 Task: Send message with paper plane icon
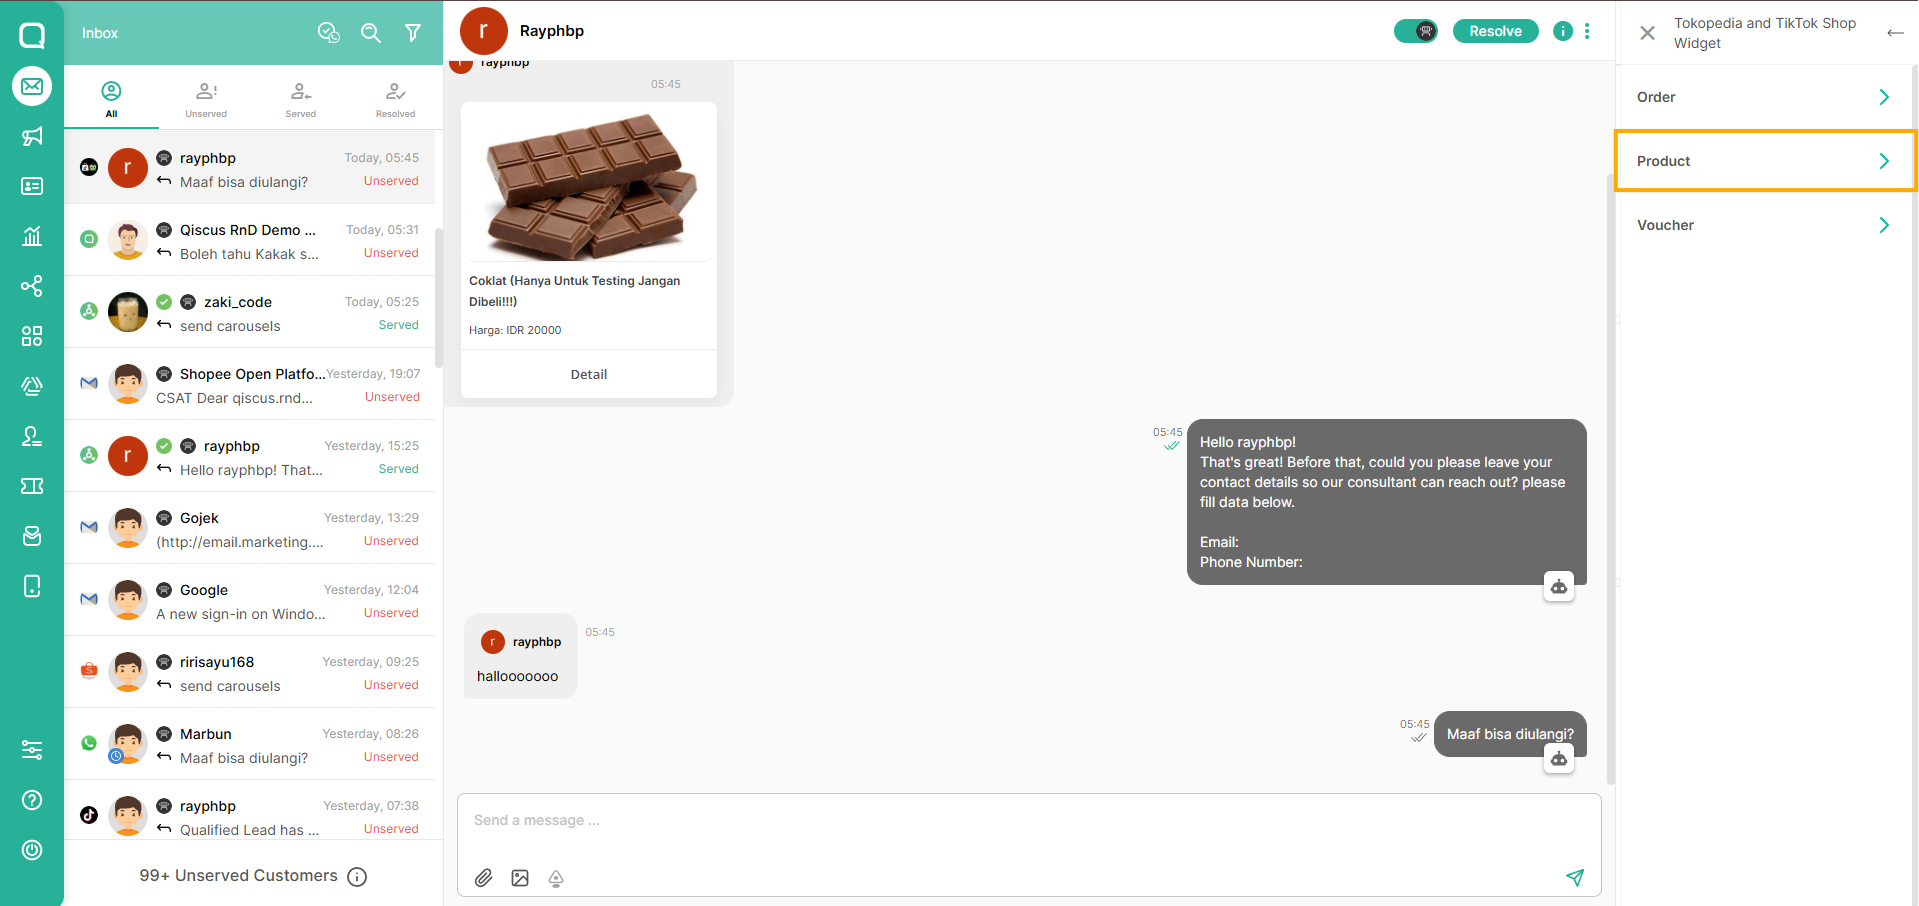1575,877
